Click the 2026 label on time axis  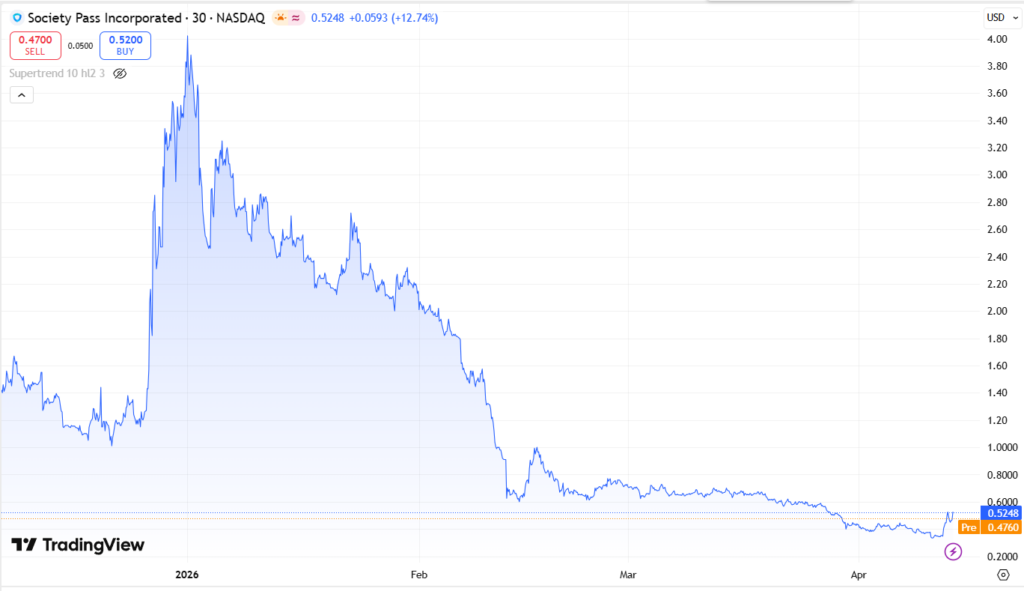point(187,575)
